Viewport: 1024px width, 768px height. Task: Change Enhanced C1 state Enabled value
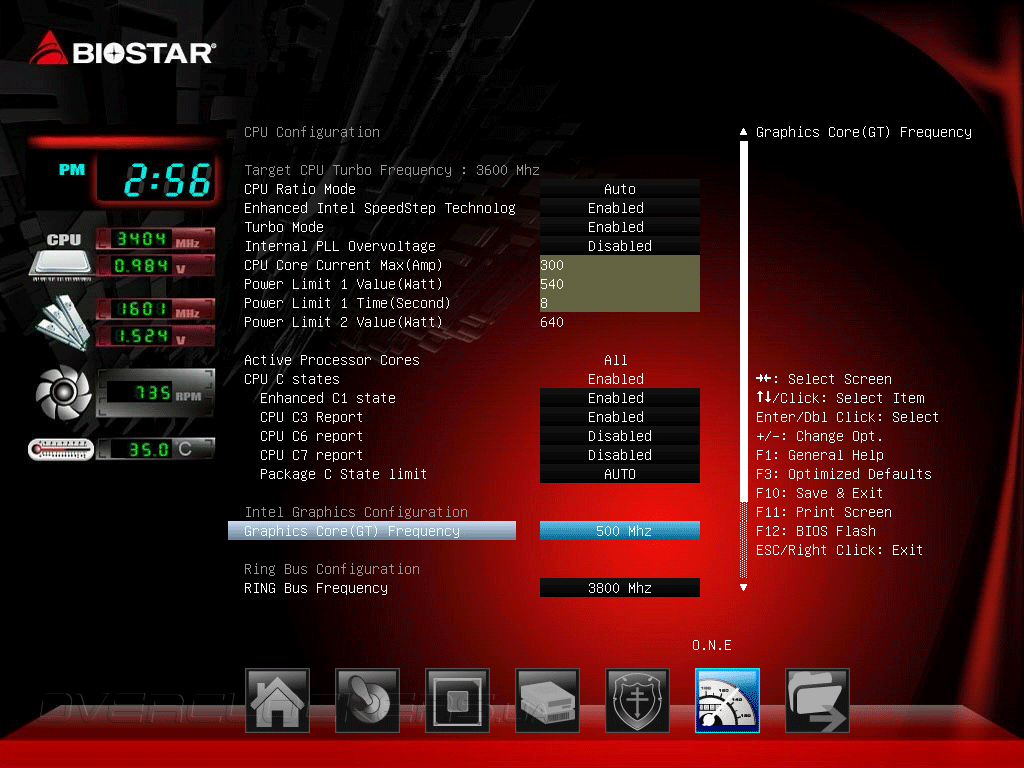(620, 398)
